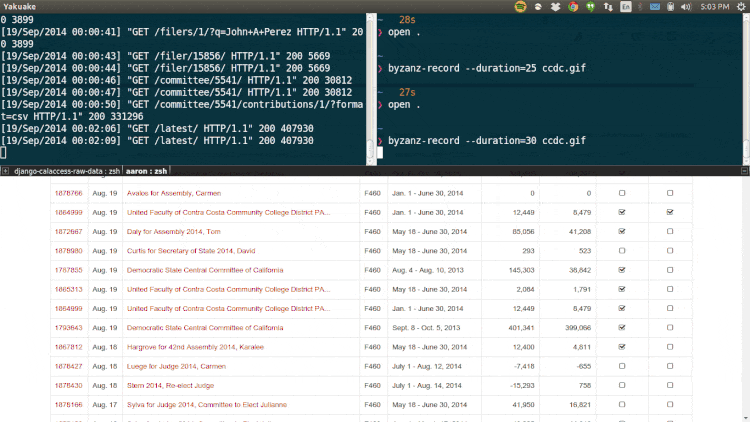Open filing ID 1878166 link
The height and width of the screenshot is (422, 750).
[x=68, y=404]
